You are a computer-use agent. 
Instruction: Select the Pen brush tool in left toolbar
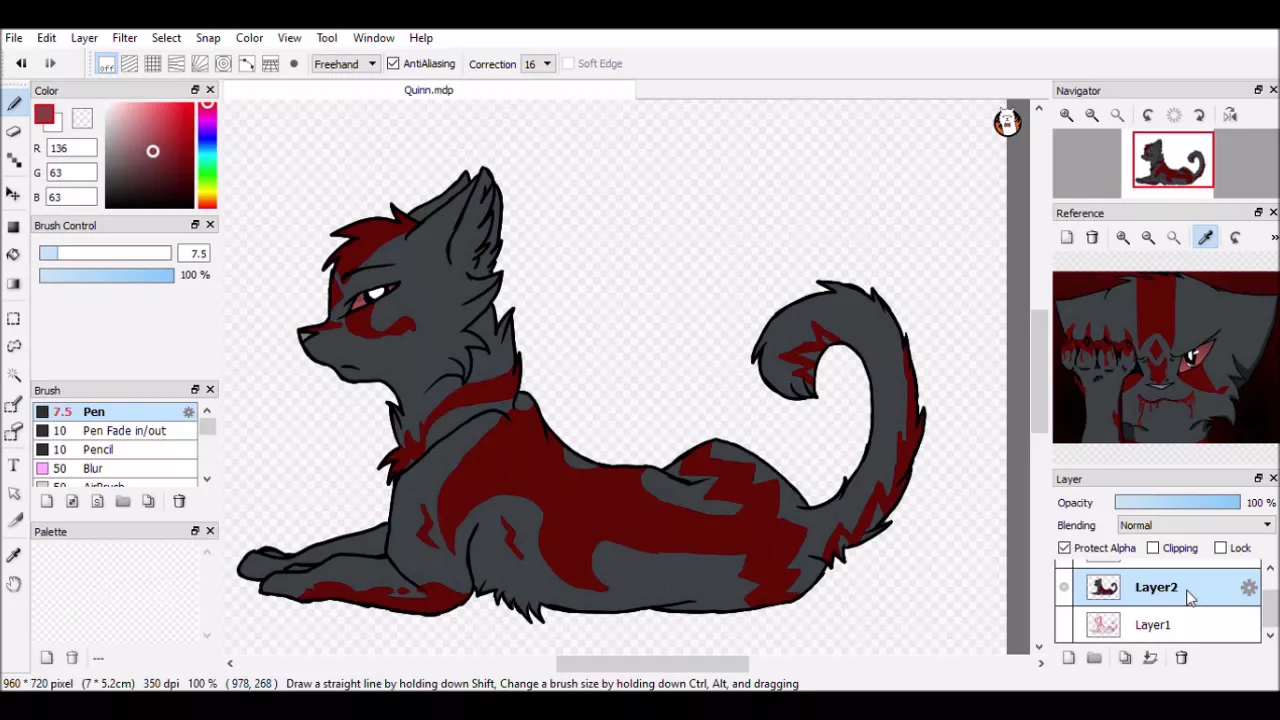[x=14, y=104]
